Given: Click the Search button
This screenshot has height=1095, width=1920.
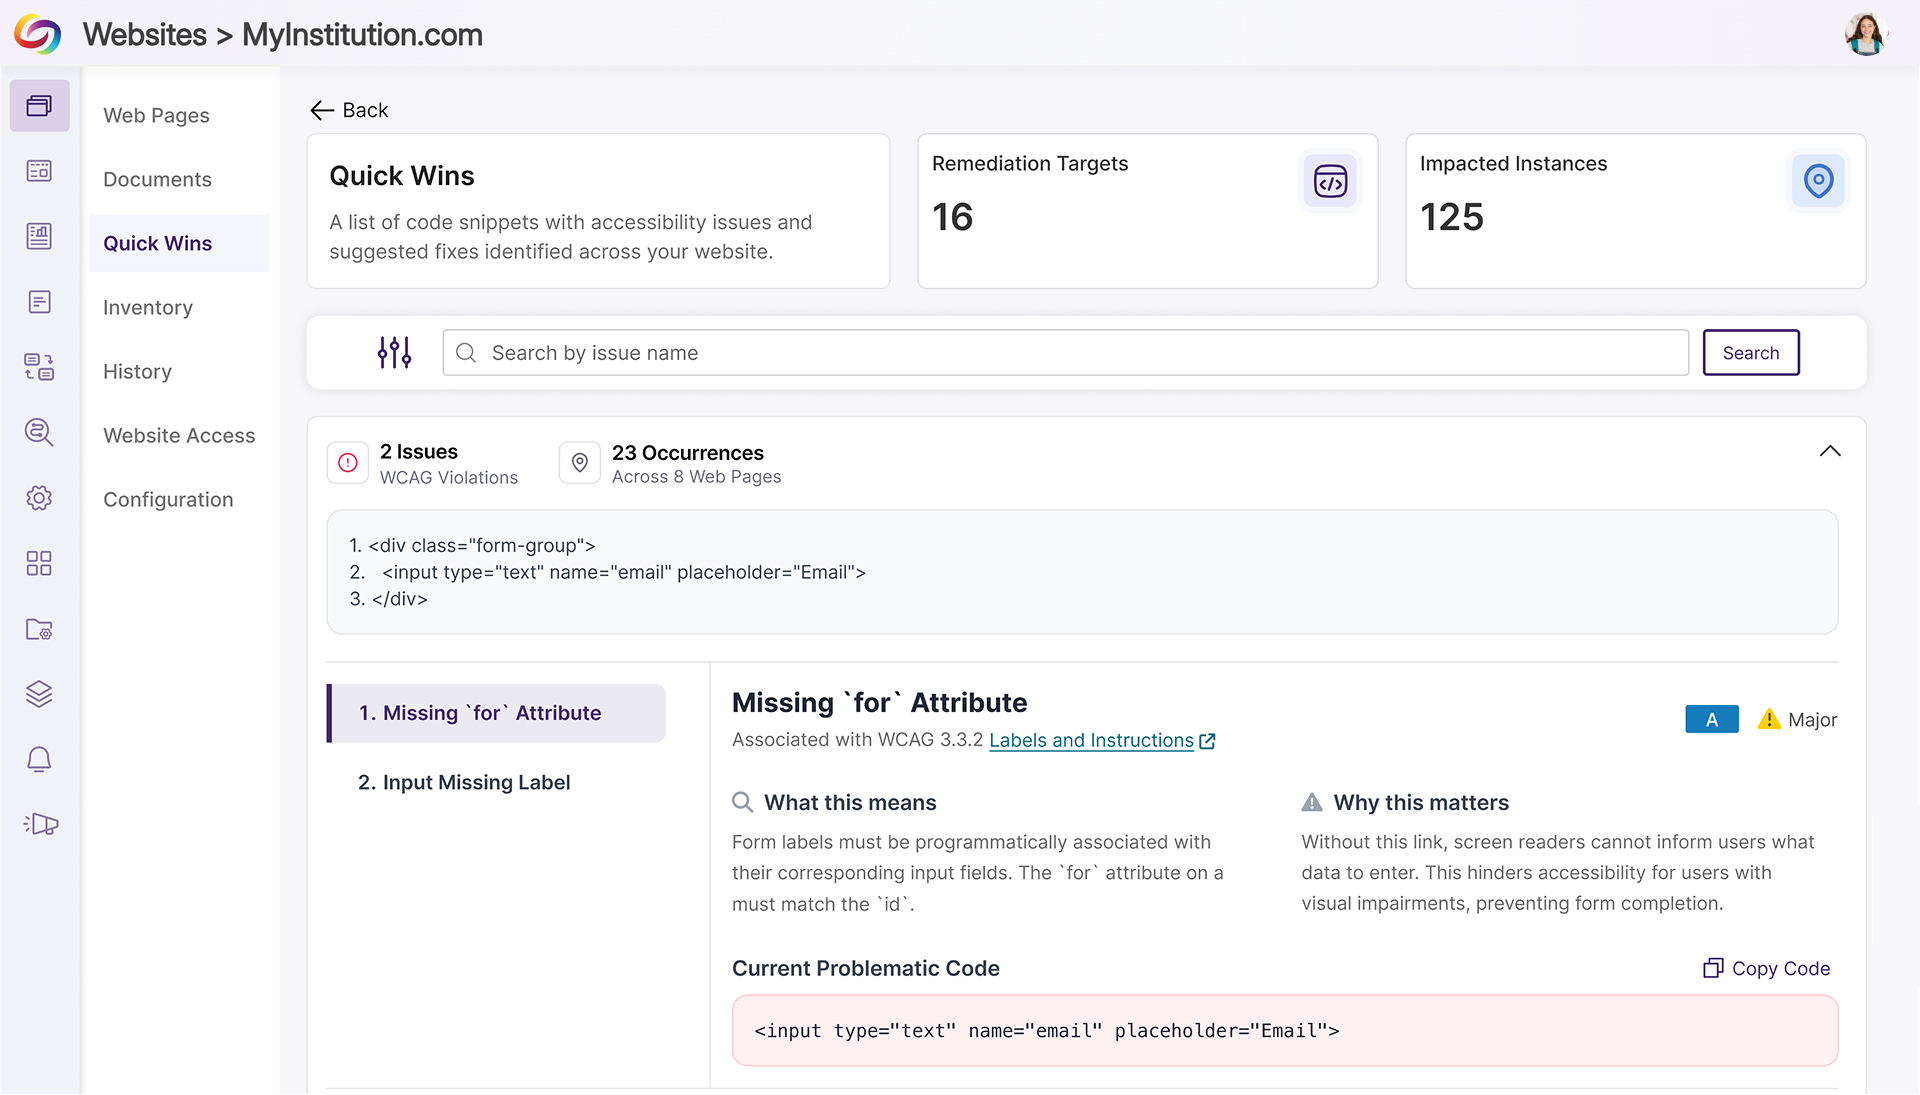Looking at the screenshot, I should (x=1750, y=352).
